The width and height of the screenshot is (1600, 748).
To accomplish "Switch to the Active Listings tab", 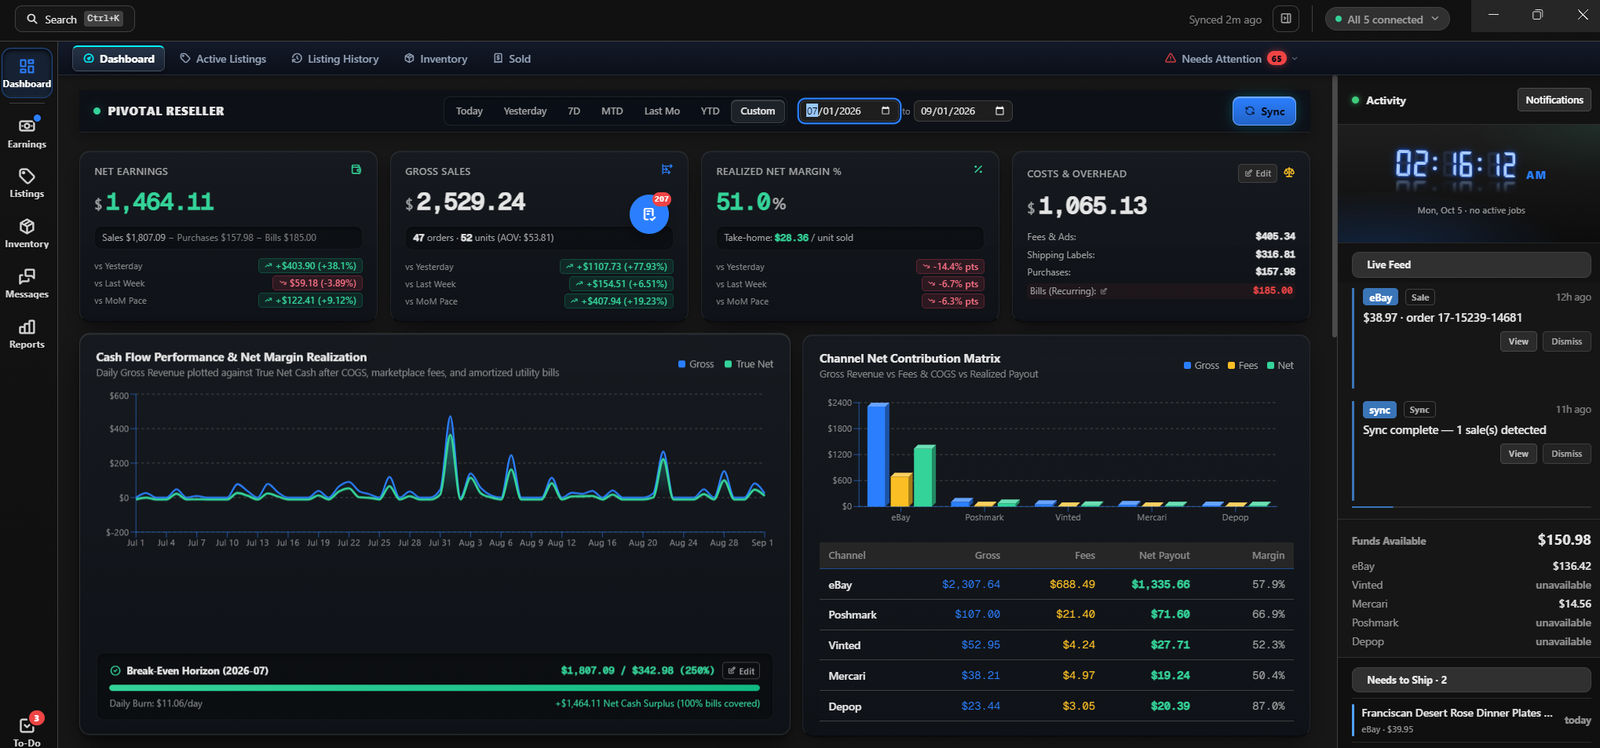I will pos(223,59).
